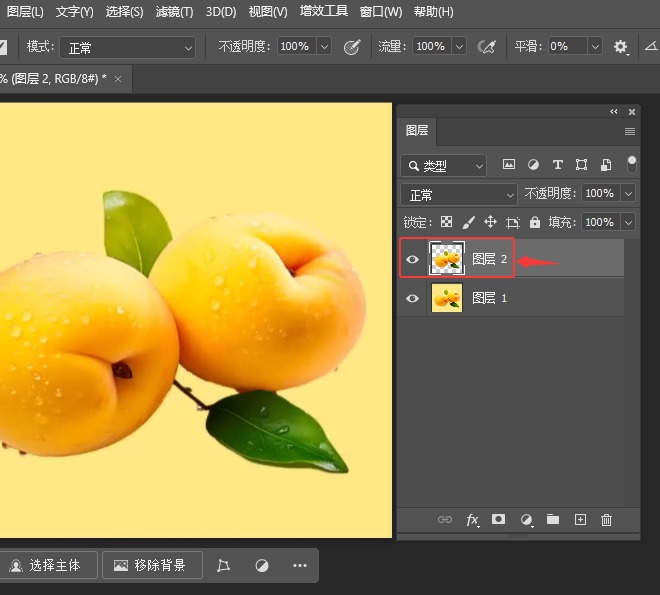Open the 模式 blend mode dropdown in options bar

(128, 47)
